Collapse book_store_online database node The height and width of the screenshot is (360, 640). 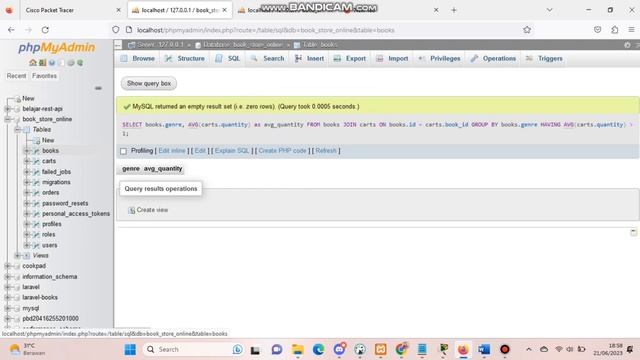click(x=7, y=119)
